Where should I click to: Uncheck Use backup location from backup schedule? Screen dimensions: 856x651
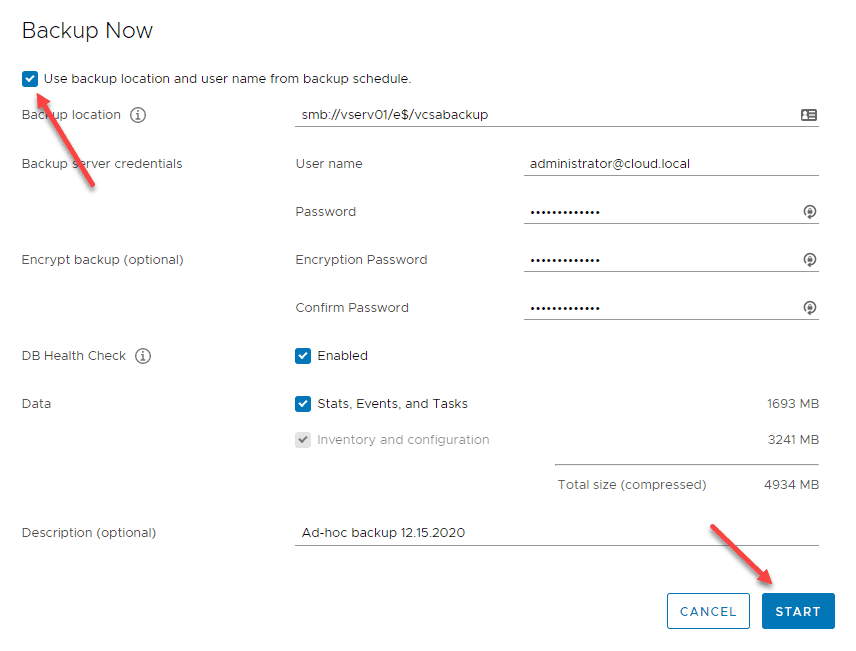point(30,78)
